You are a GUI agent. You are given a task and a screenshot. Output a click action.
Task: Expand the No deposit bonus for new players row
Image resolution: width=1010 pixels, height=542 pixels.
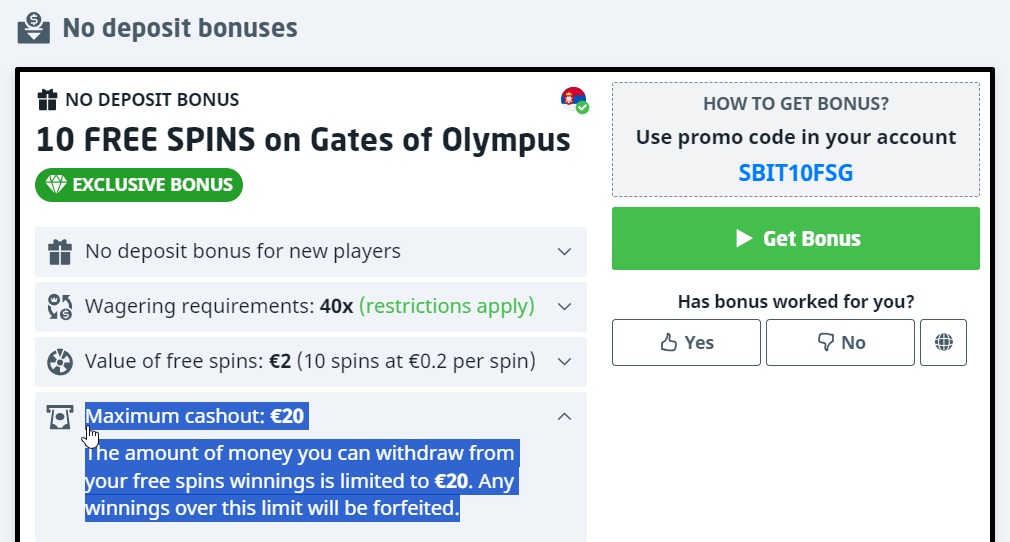coord(564,252)
